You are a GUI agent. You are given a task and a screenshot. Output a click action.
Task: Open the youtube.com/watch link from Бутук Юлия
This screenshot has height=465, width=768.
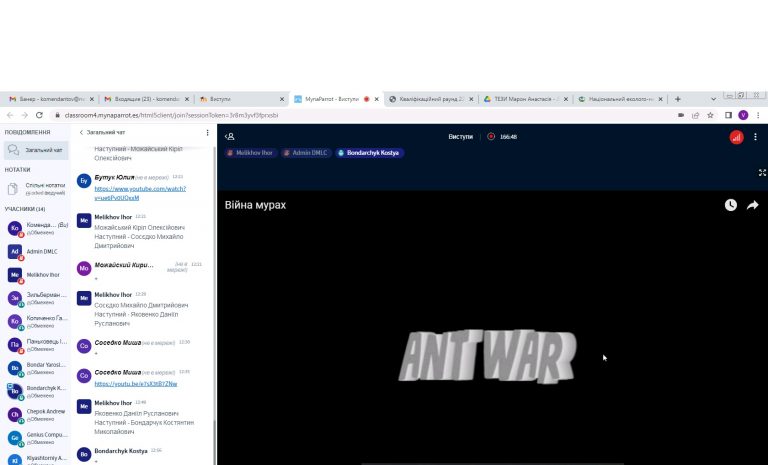(140, 192)
